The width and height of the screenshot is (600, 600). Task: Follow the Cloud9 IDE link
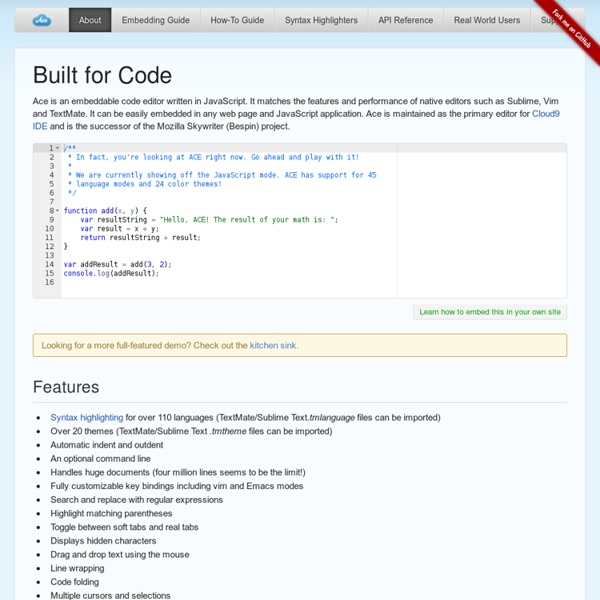point(546,114)
